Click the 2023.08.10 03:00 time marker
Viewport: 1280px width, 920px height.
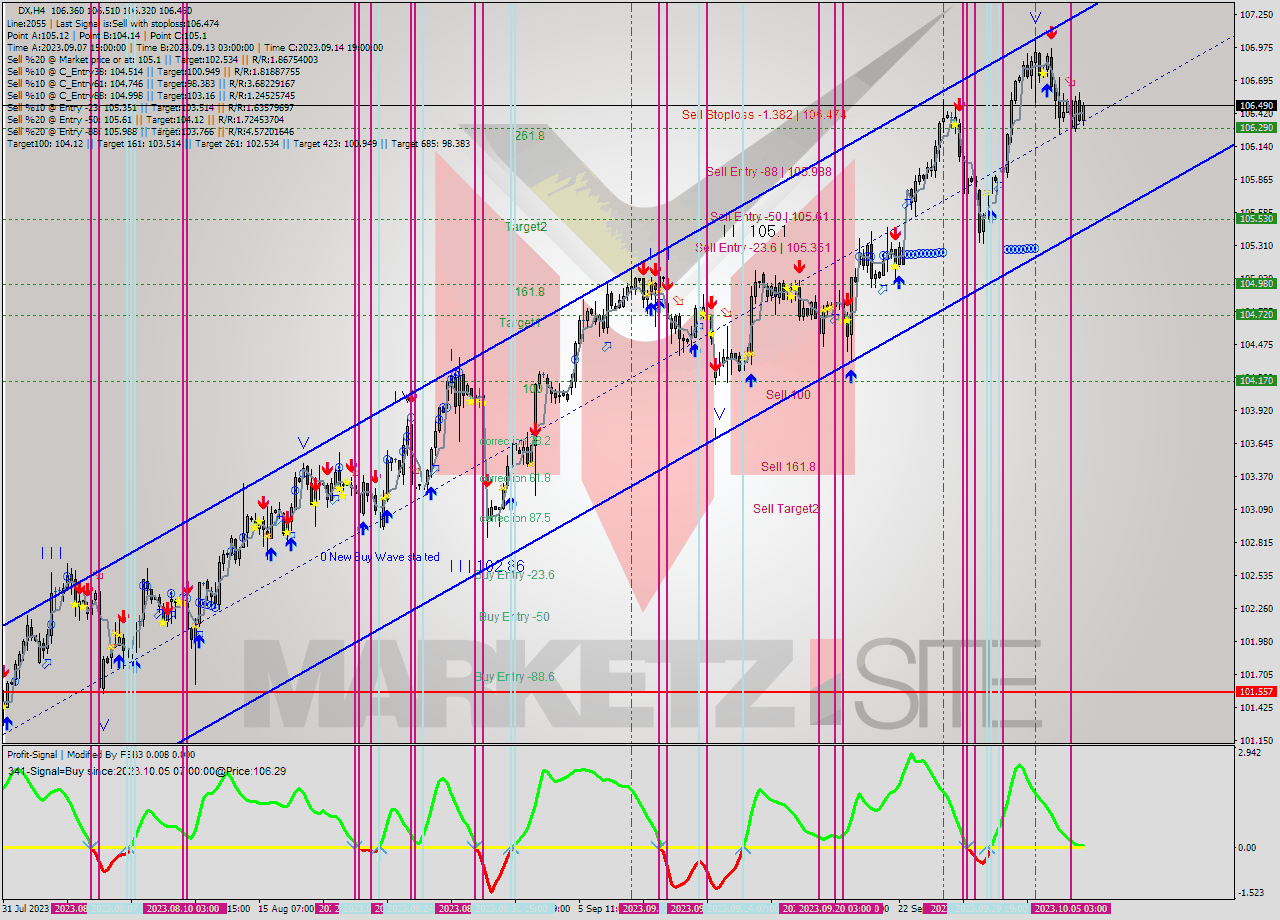(x=183, y=908)
